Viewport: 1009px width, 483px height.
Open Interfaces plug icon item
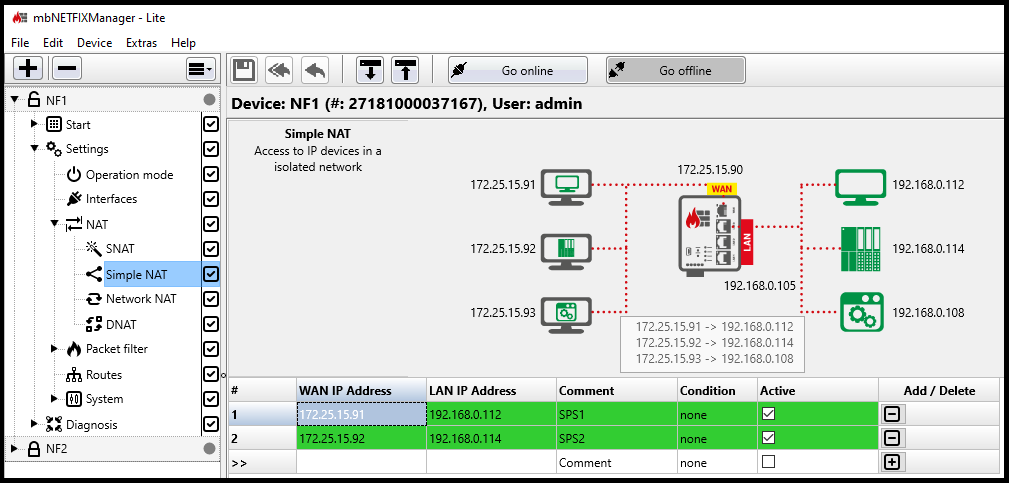(x=75, y=199)
